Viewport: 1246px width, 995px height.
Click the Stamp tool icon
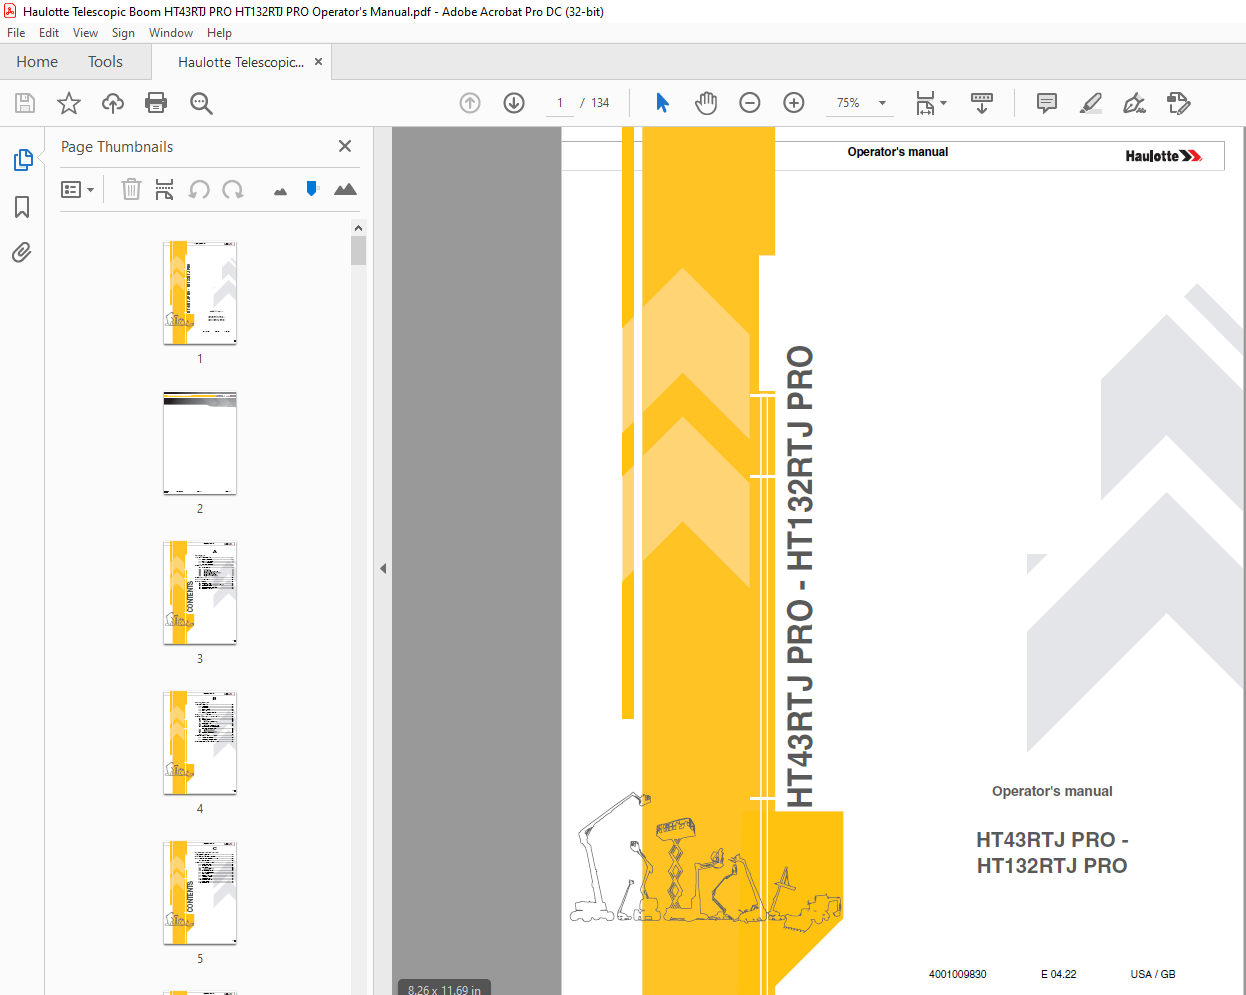click(1179, 103)
